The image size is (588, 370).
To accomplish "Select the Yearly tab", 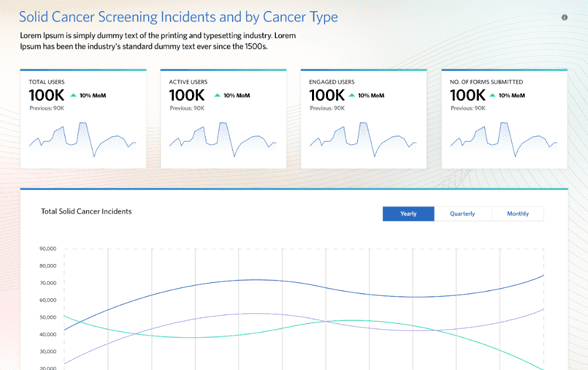I will coord(408,214).
